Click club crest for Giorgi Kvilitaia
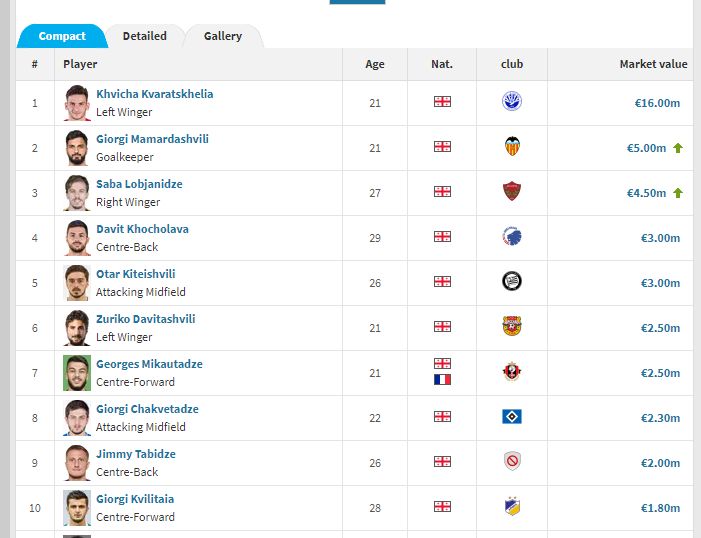Image resolution: width=701 pixels, height=538 pixels. coord(512,507)
